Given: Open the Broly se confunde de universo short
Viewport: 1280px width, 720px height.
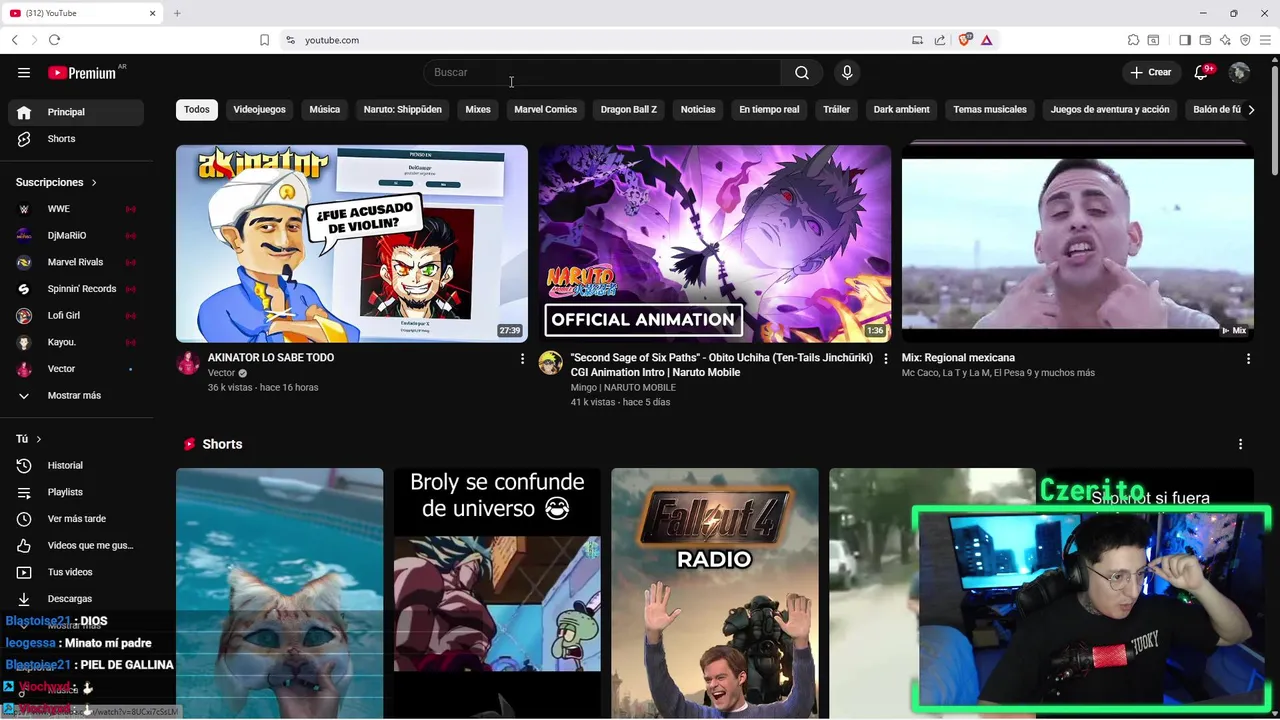Looking at the screenshot, I should pos(497,593).
